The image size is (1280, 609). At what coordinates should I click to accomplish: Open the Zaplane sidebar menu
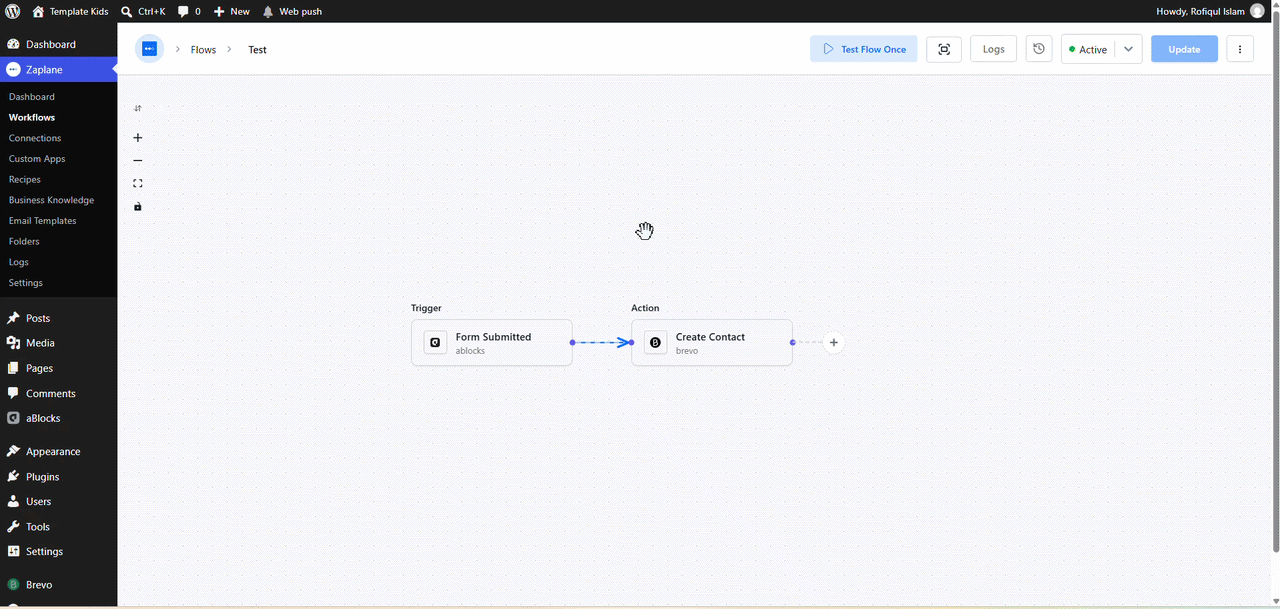[58, 70]
